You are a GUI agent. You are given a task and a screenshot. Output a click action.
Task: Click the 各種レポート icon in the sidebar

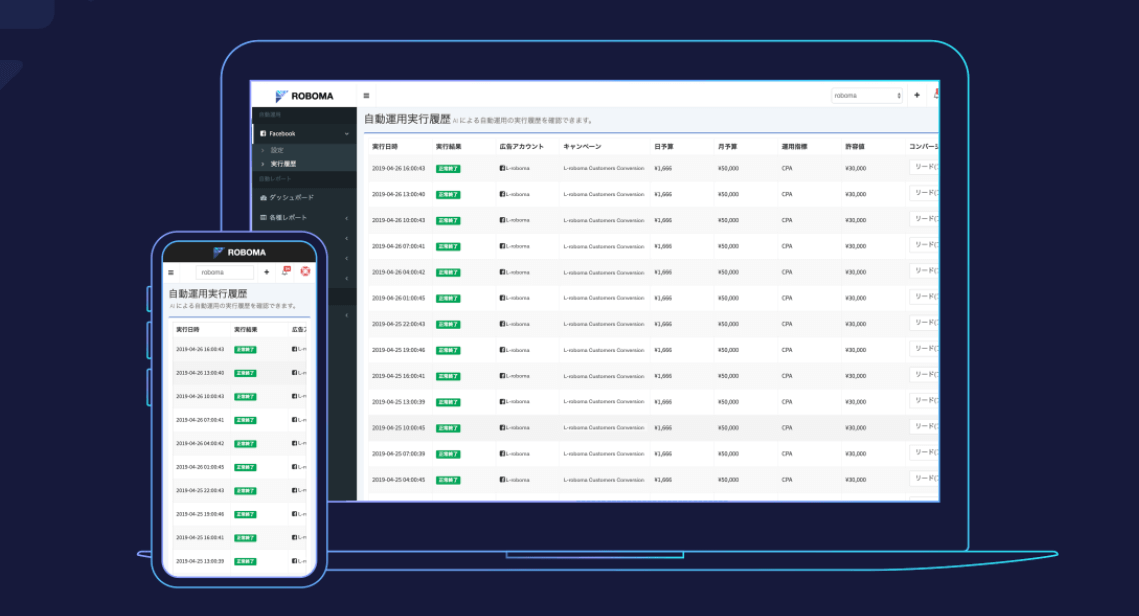(x=263, y=217)
